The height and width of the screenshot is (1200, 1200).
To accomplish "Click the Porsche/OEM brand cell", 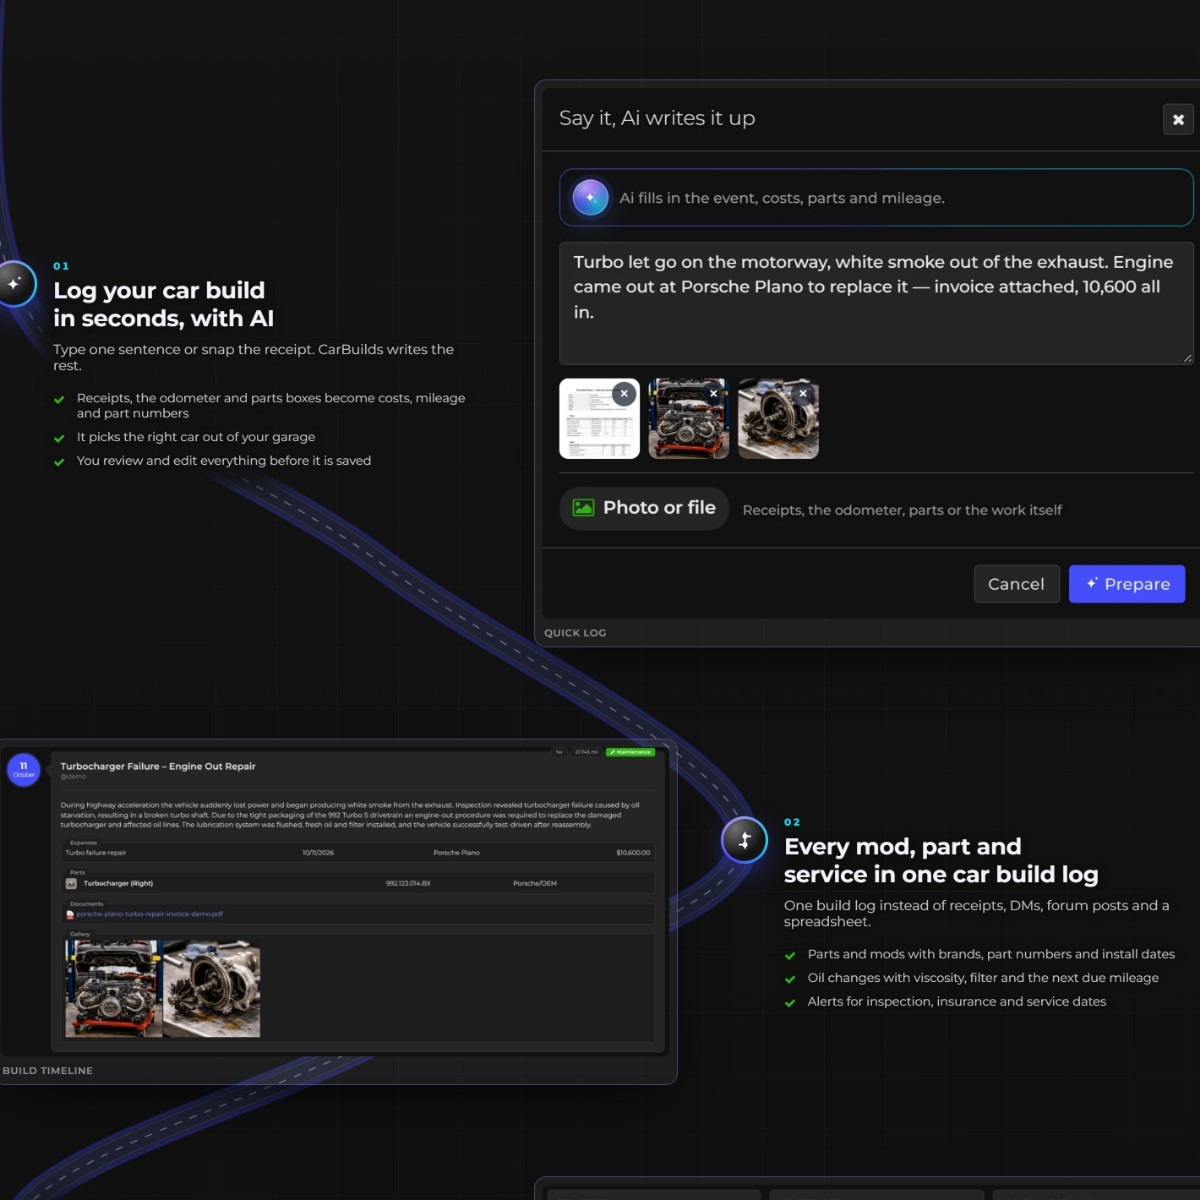I will [535, 884].
